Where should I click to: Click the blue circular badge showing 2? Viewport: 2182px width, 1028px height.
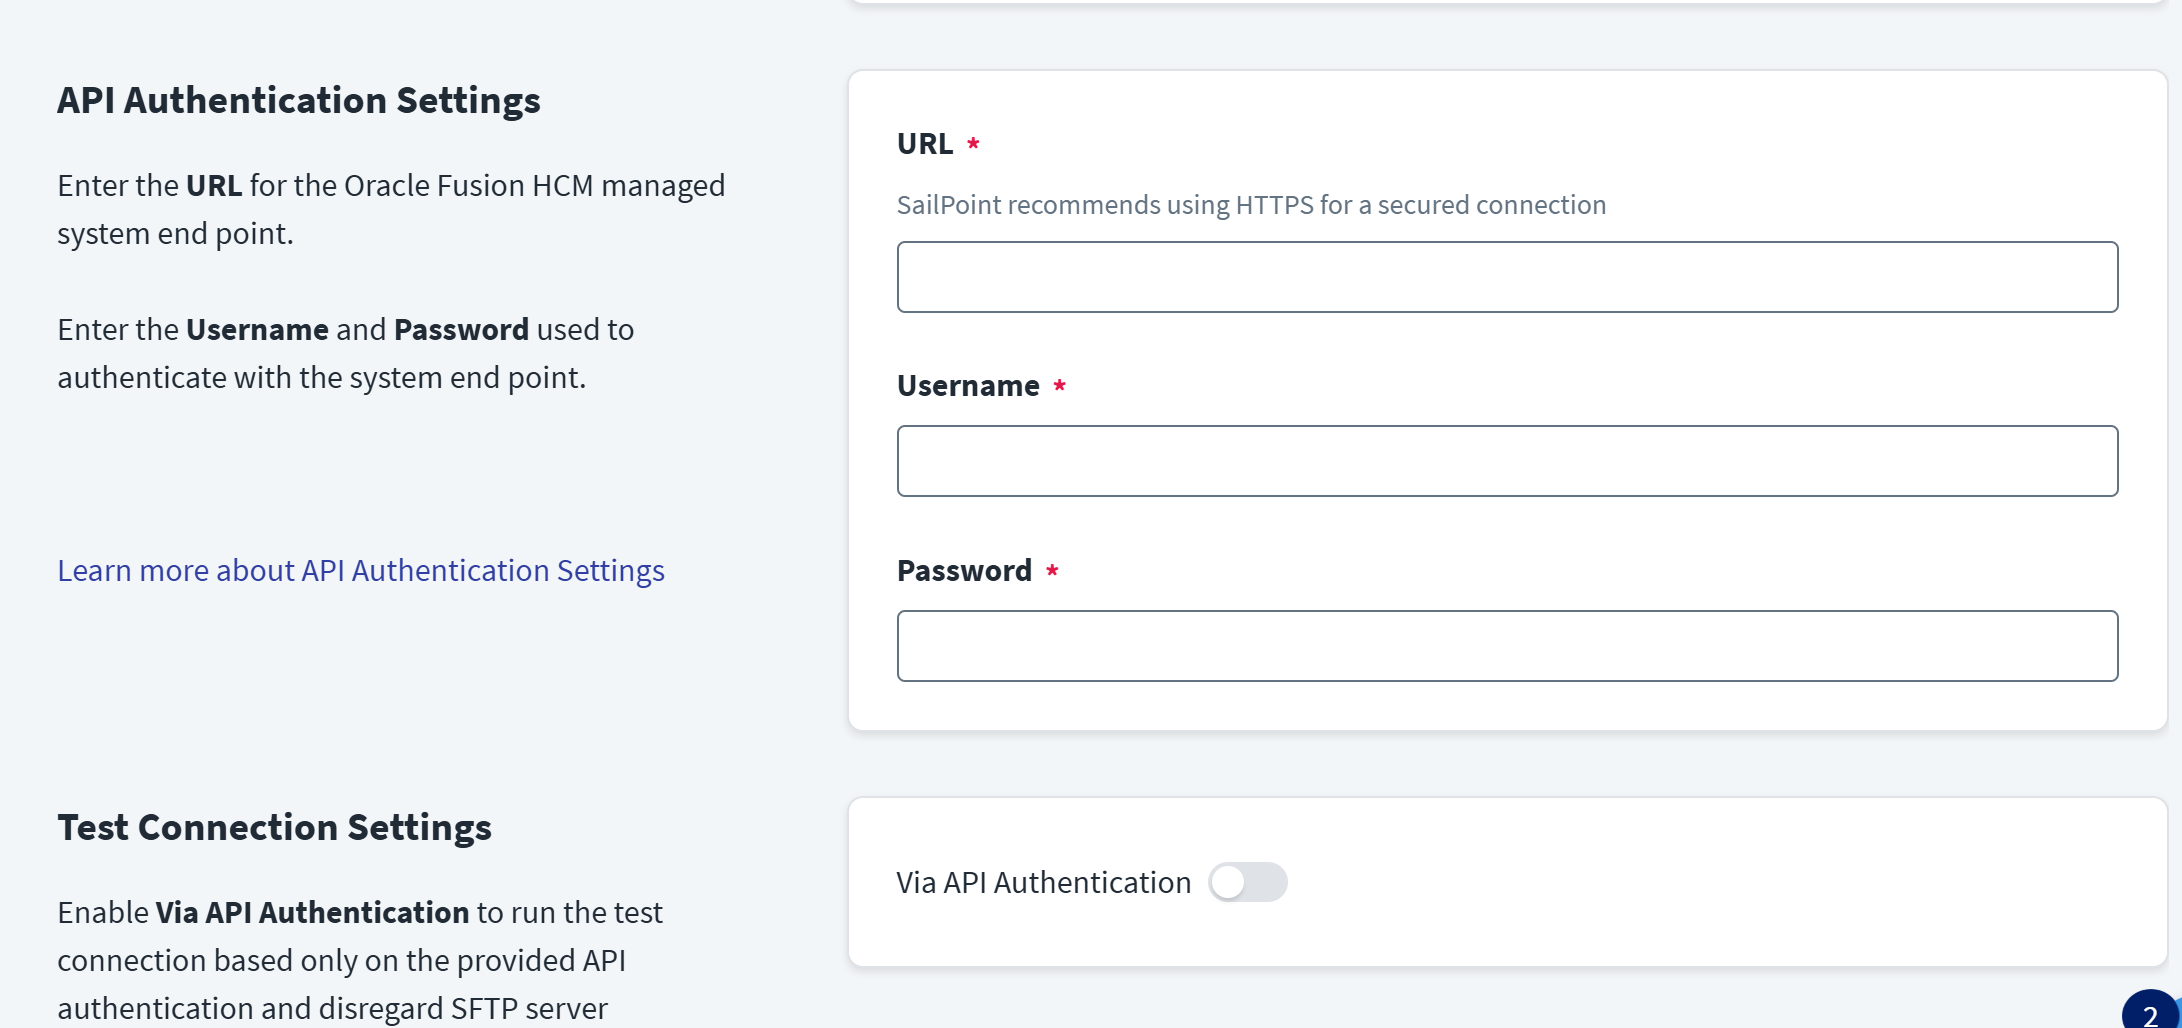pyautogui.click(x=2151, y=1013)
